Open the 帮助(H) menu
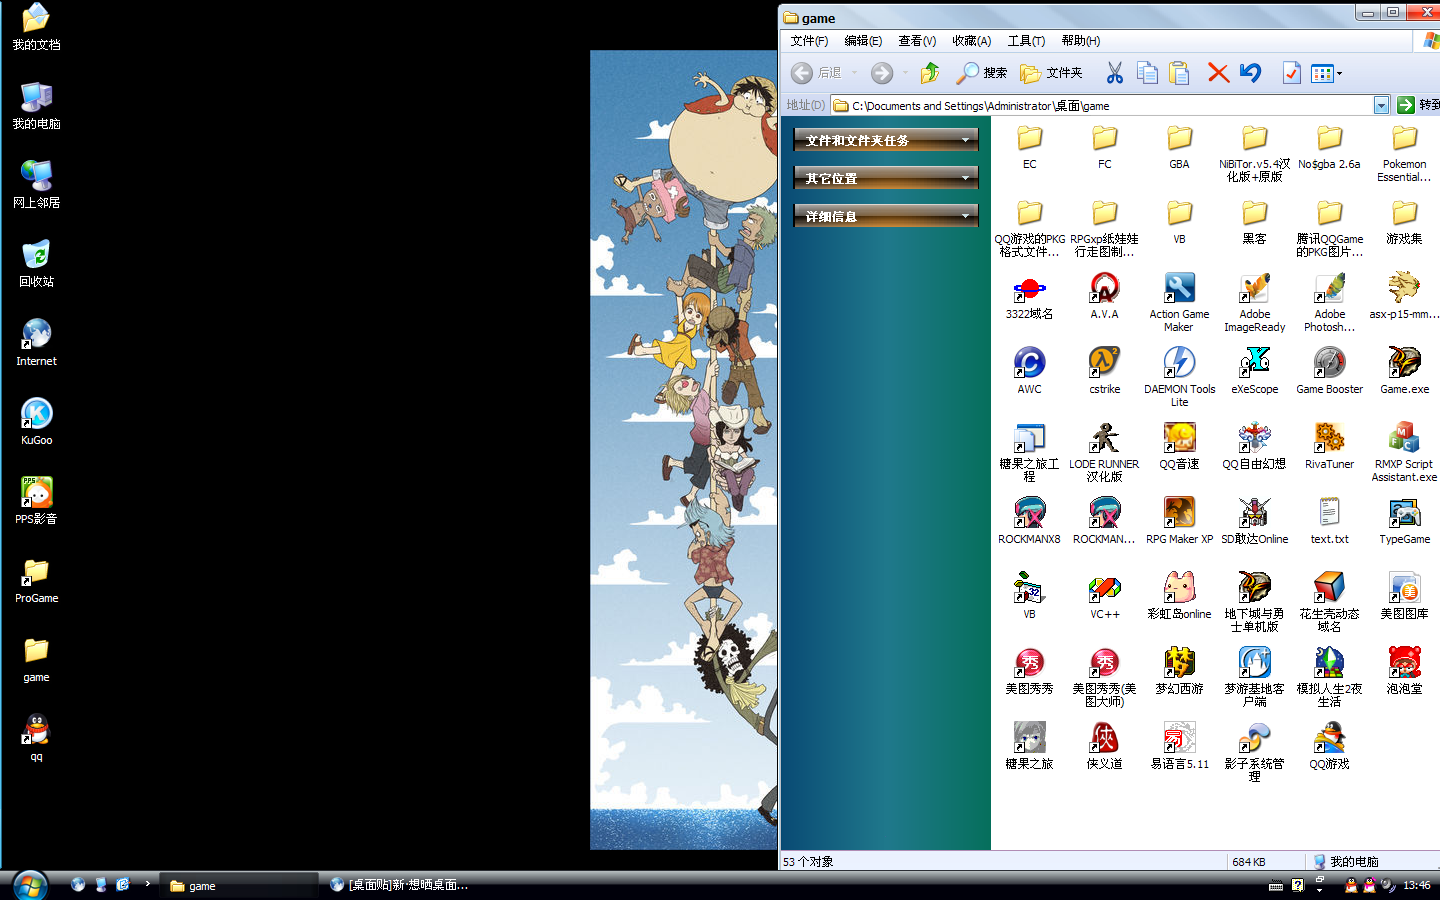This screenshot has height=900, width=1440. pyautogui.click(x=1080, y=41)
